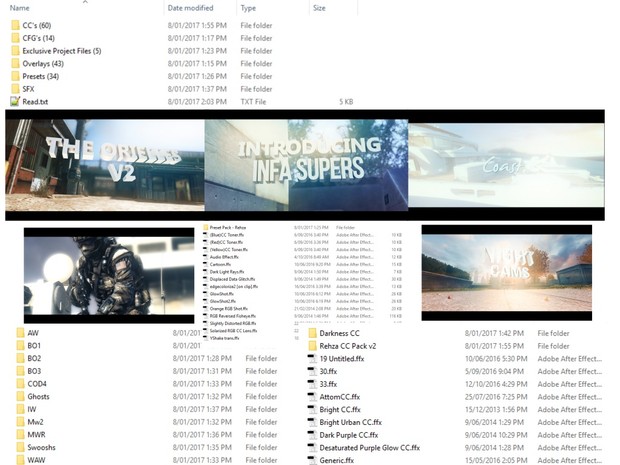Click the 8/01/2017 2:03 PM date of Read.txt
This screenshot has width=620, height=465.
point(197,102)
